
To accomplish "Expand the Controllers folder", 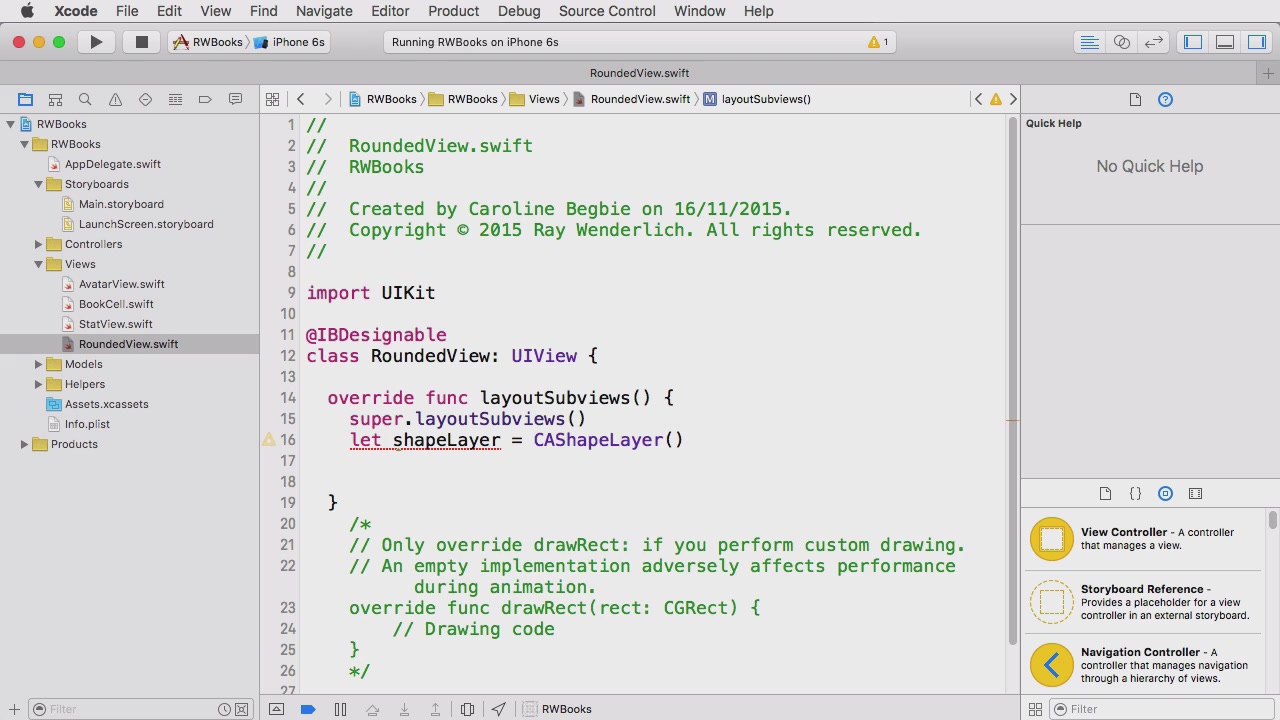I will point(38,244).
